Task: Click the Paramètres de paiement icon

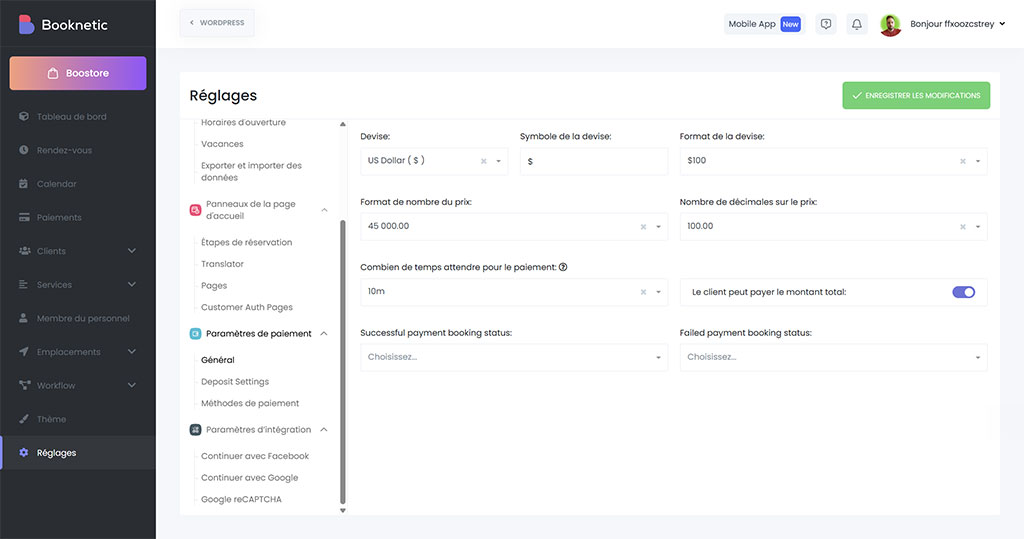Action: [x=195, y=333]
